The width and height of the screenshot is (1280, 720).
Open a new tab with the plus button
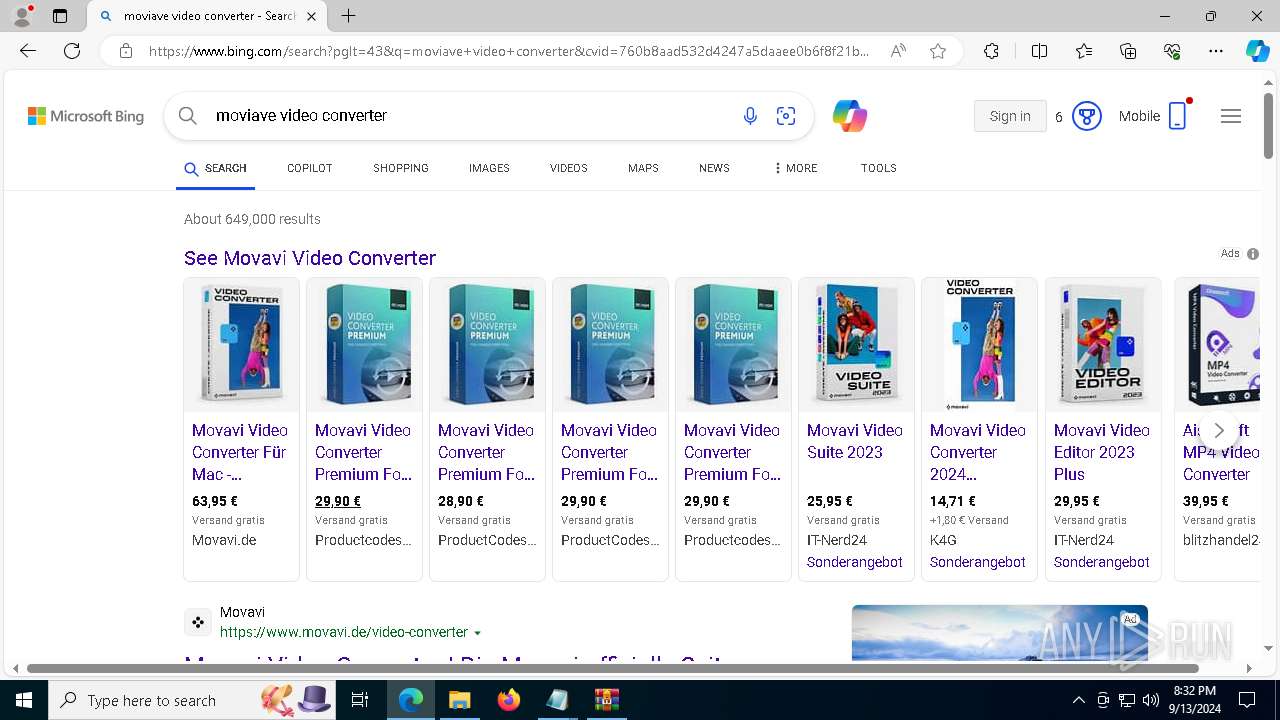click(348, 16)
